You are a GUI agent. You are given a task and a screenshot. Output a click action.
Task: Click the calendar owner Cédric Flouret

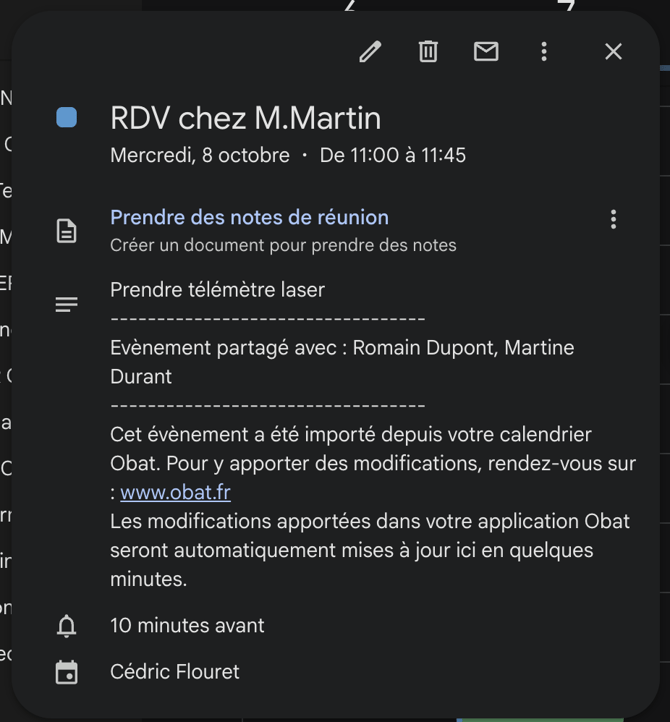[175, 673]
